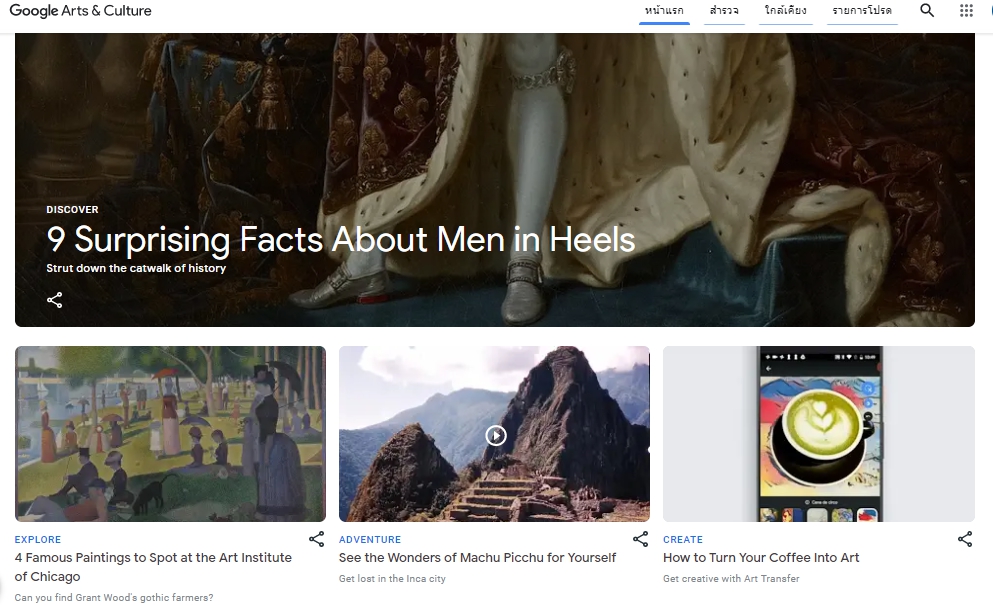The image size is (993, 605).
Task: Select the หน้าแรก tab
Action: pos(664,11)
